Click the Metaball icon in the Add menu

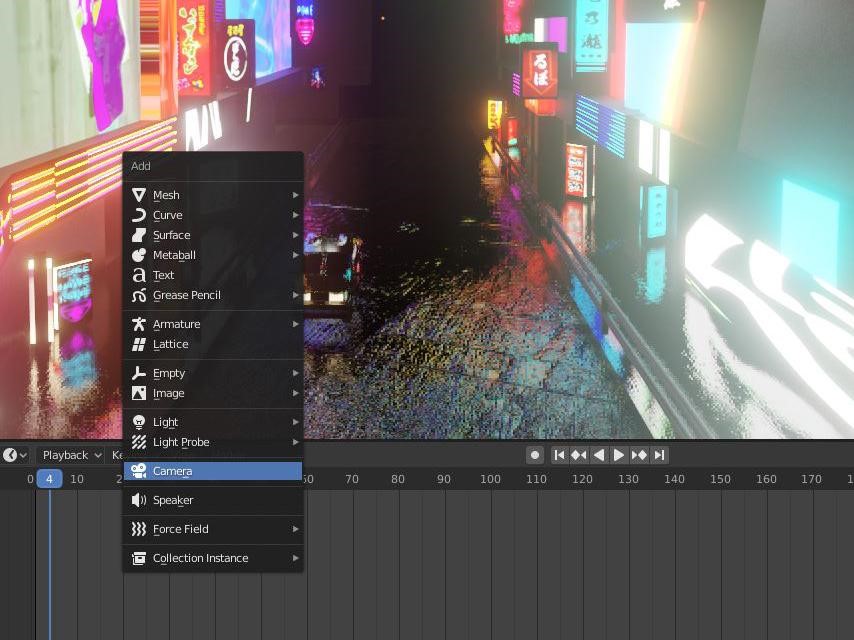[x=139, y=255]
